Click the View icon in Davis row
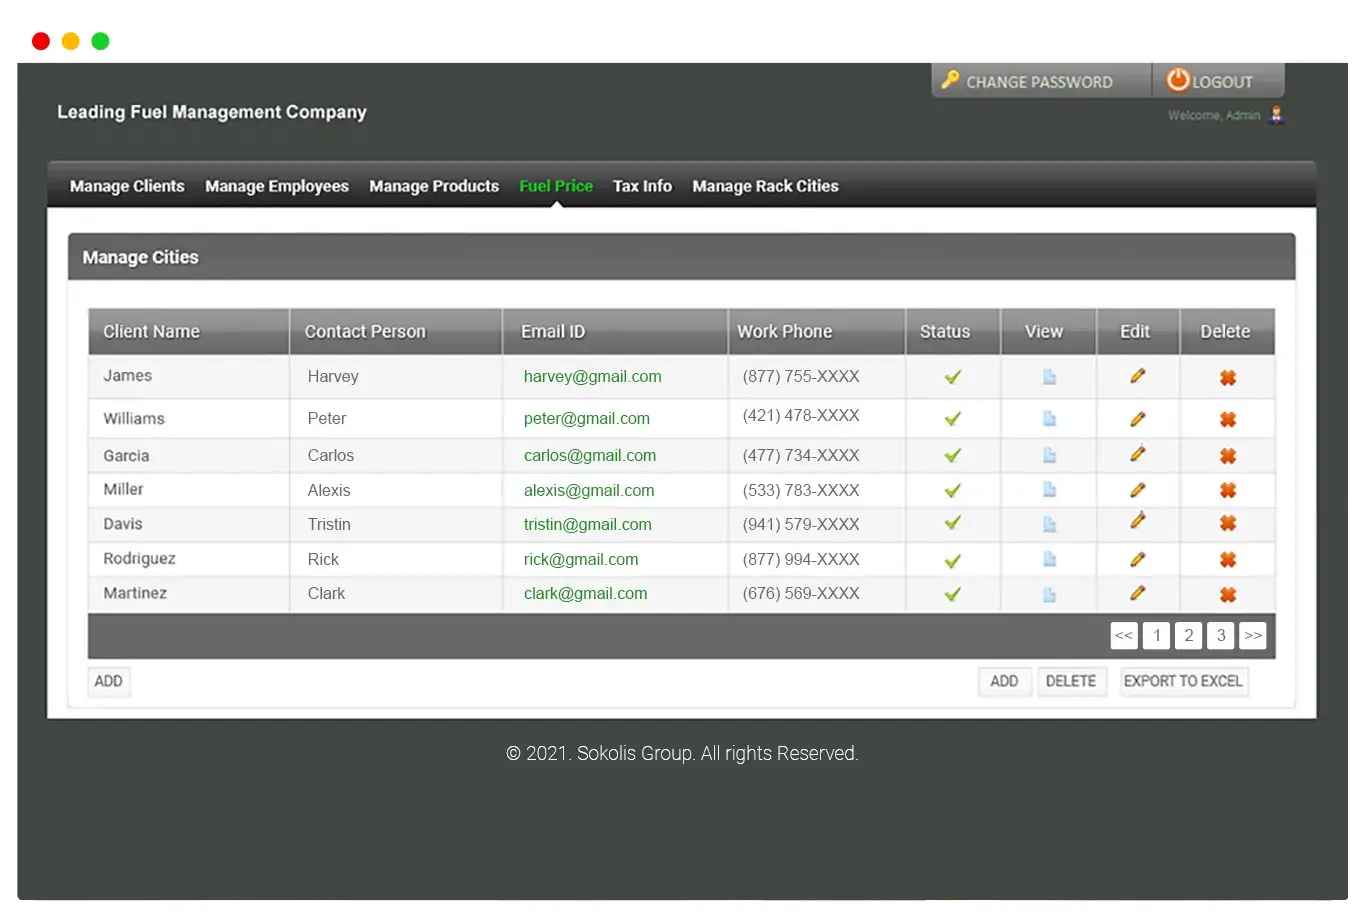This screenshot has height=918, width=1366. [1048, 524]
